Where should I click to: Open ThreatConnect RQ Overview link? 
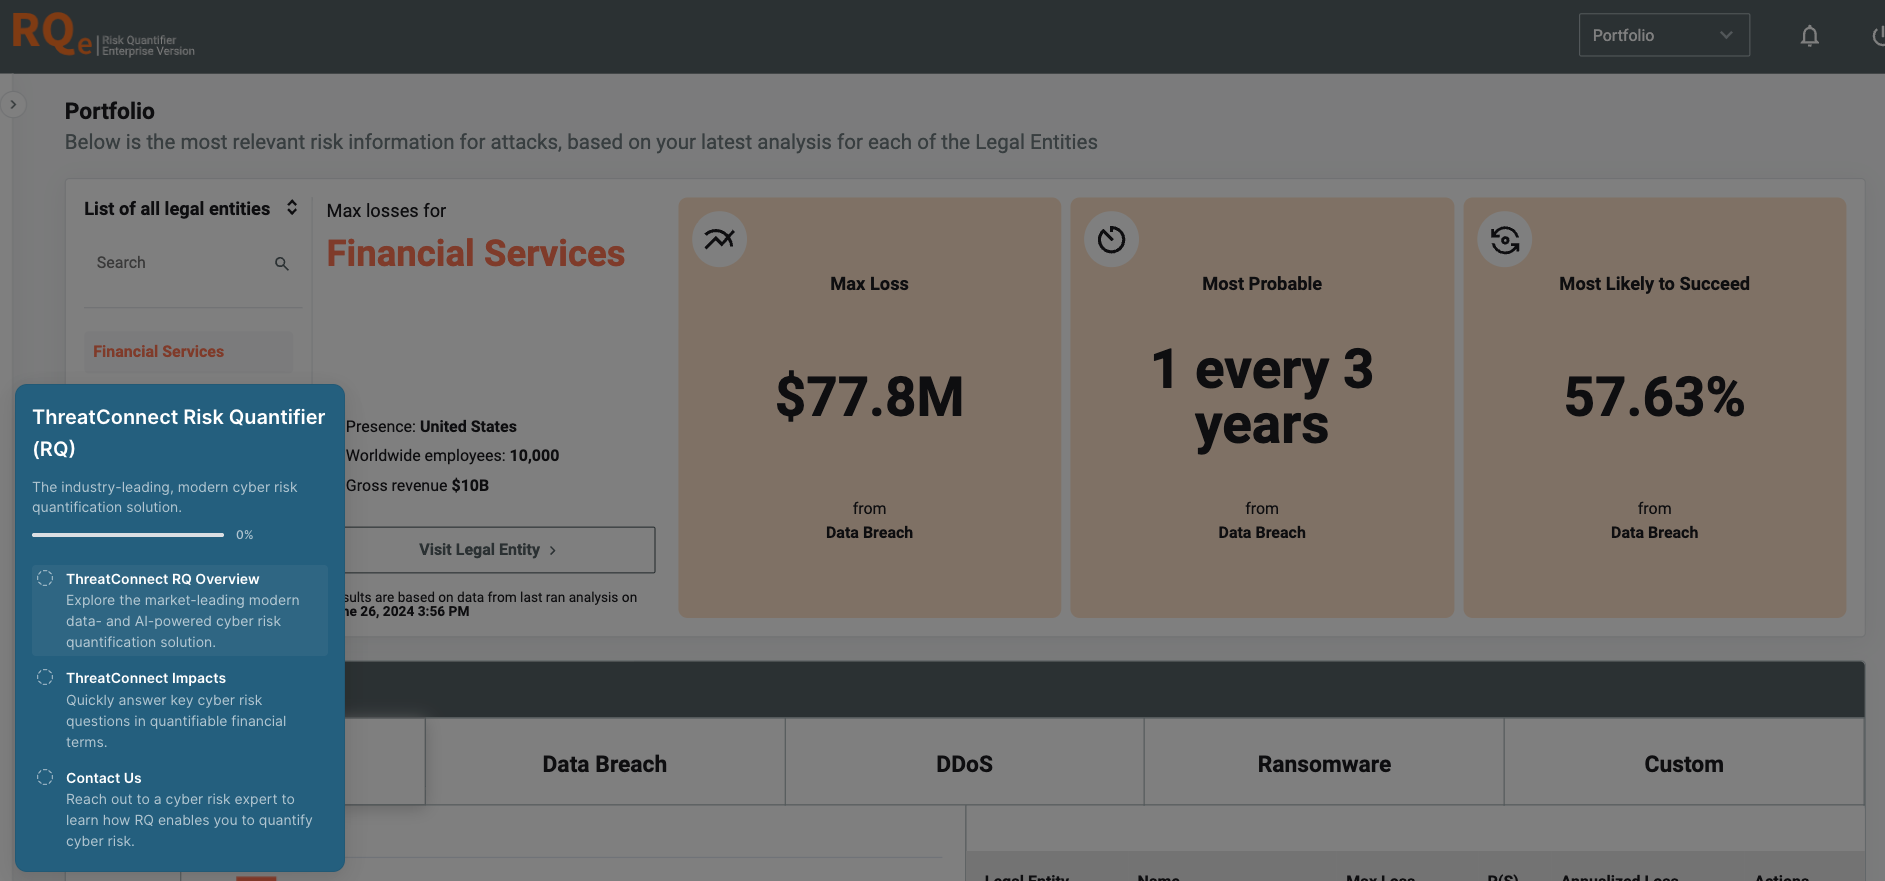click(x=163, y=579)
